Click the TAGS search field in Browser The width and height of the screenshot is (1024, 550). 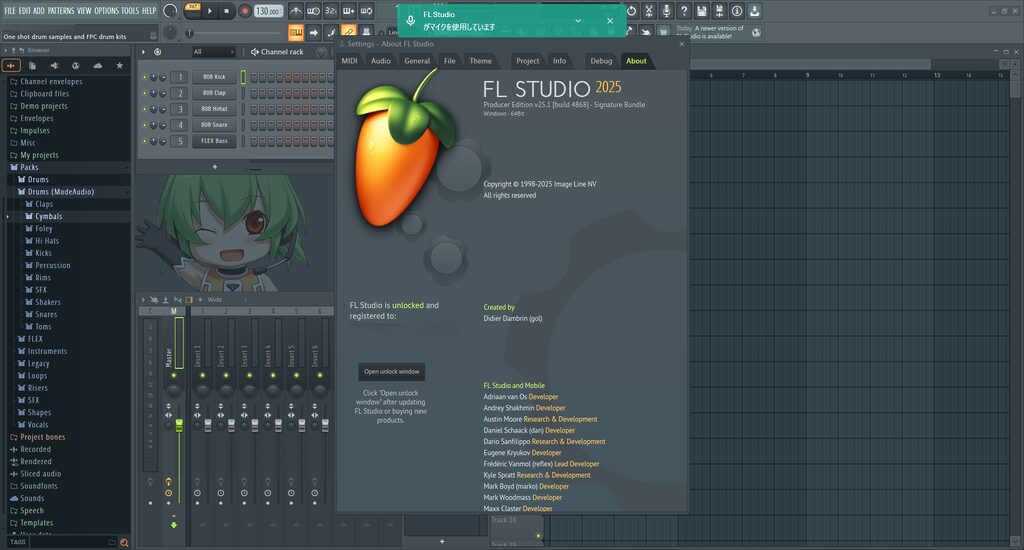point(72,542)
